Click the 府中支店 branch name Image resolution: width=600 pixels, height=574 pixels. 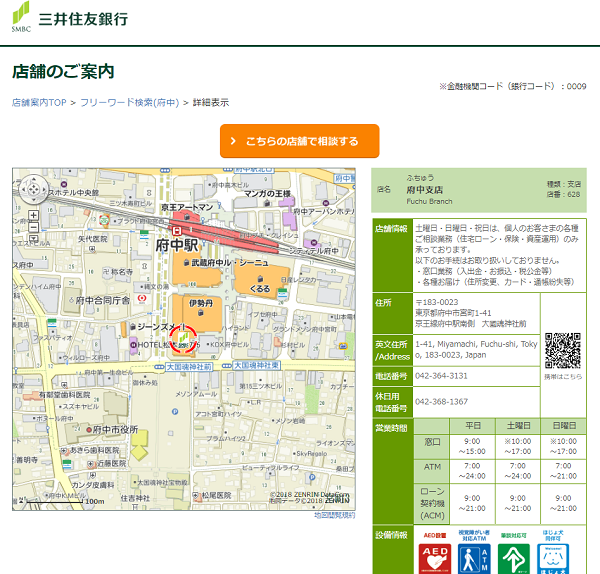pyautogui.click(x=424, y=190)
